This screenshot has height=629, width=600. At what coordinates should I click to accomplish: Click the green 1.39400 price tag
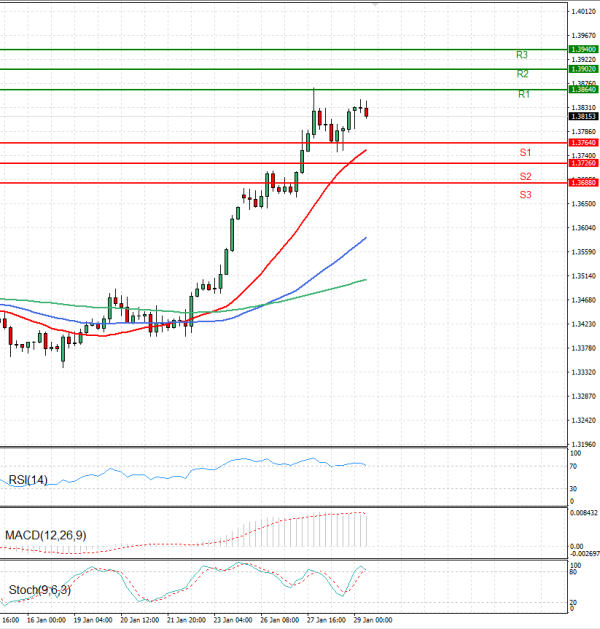coord(583,49)
